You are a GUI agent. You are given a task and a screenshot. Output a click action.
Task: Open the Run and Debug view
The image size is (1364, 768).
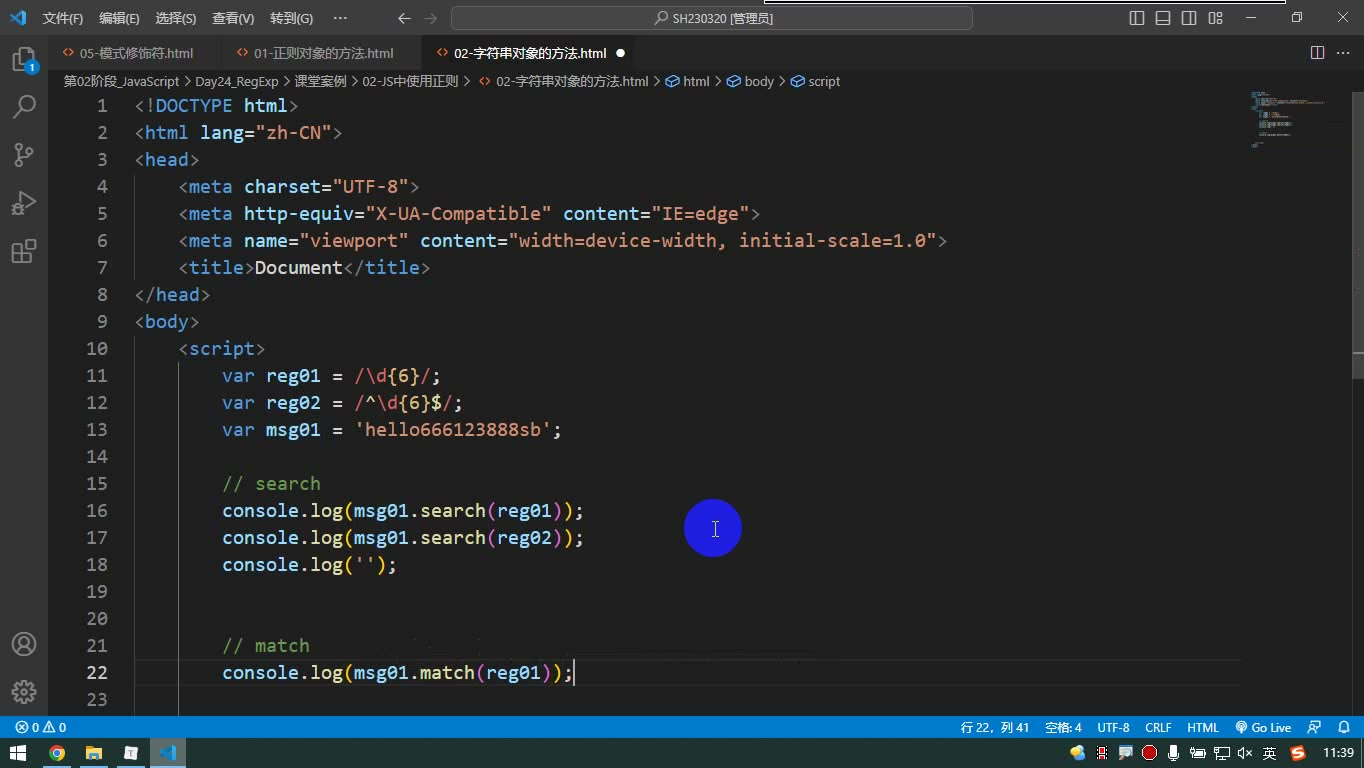pyautogui.click(x=24, y=202)
